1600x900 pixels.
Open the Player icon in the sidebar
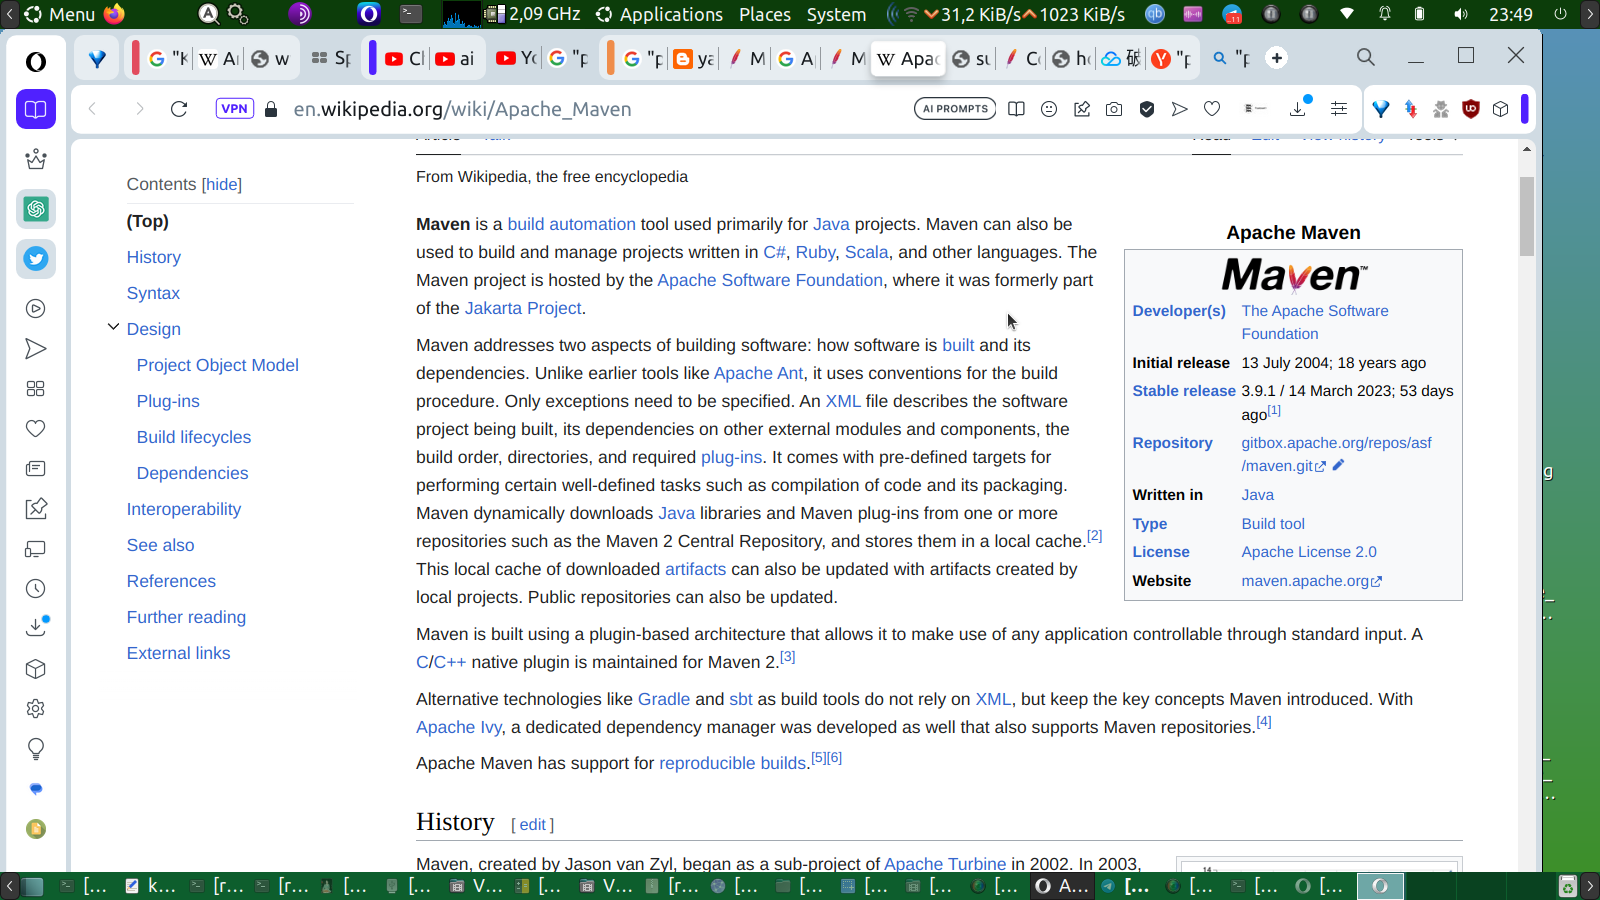tap(36, 309)
